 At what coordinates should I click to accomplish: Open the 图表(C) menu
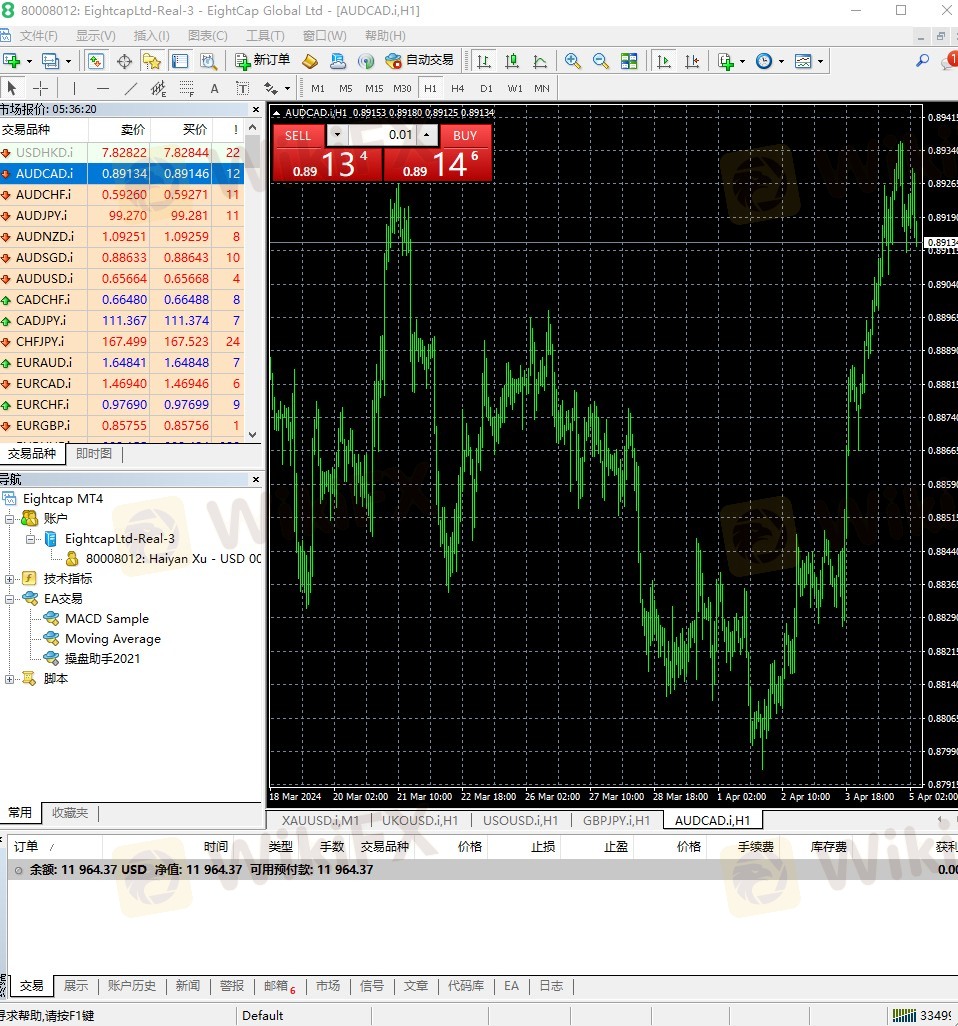[x=207, y=35]
